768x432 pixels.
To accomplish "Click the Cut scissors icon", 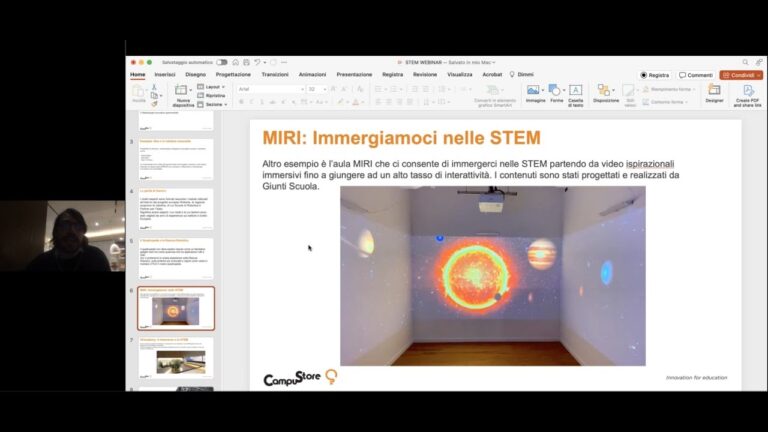I will (154, 87).
